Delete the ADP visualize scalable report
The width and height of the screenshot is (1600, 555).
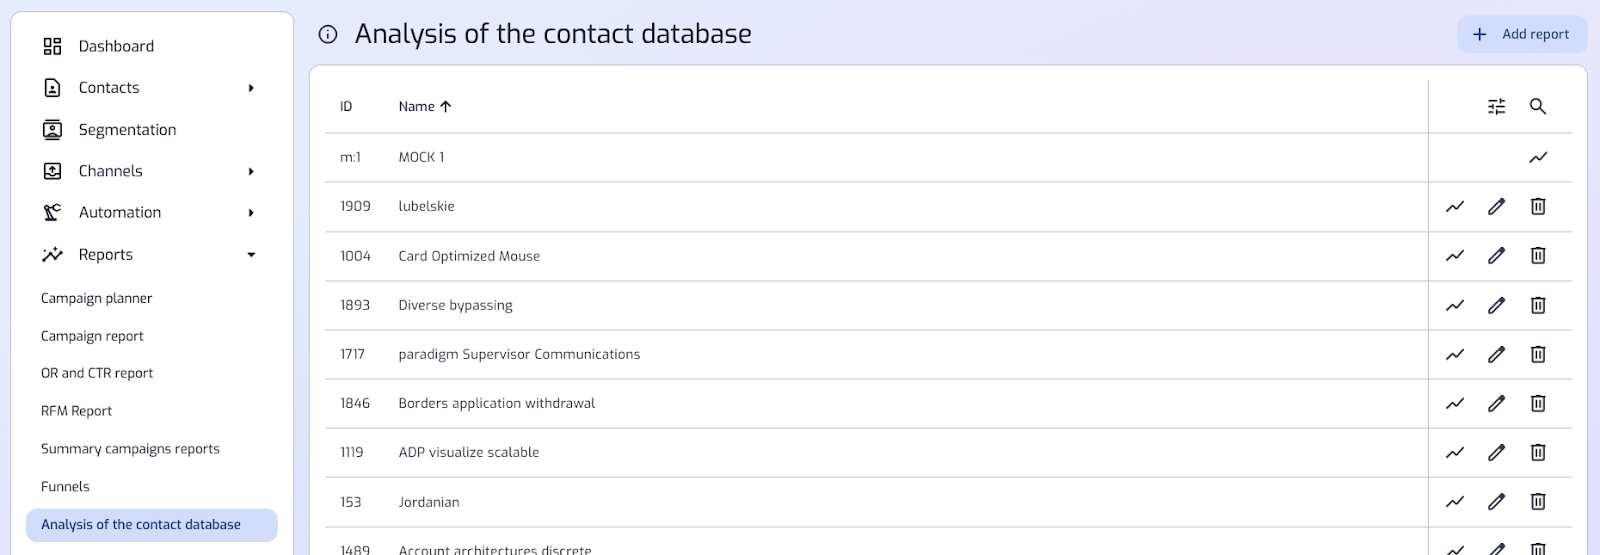point(1538,452)
